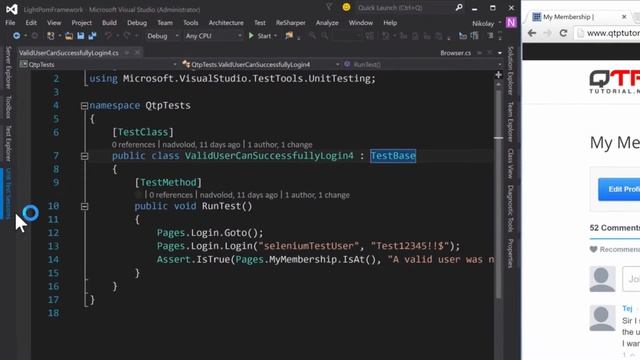Click the icon right of Start dropdown
640x360 pixels.
click(289, 36)
